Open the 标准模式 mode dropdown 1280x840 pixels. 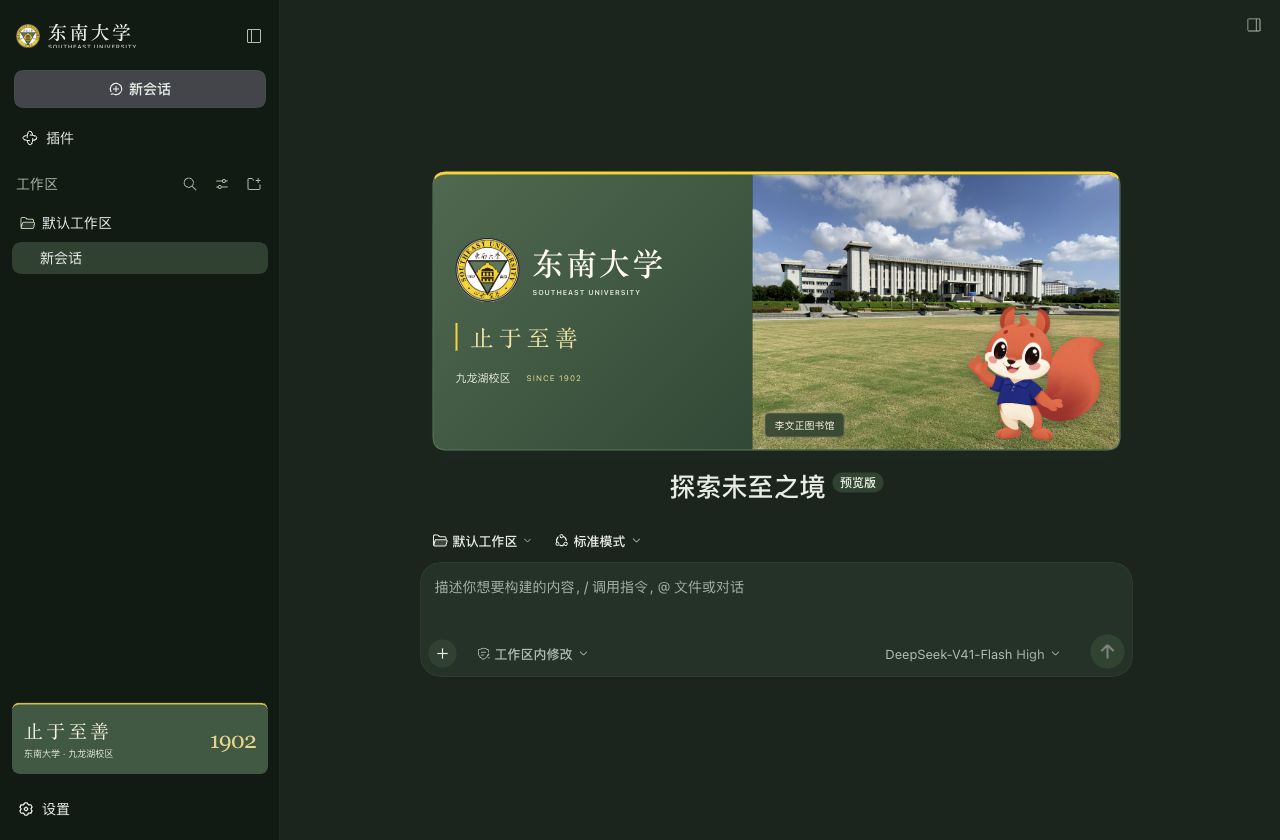598,541
